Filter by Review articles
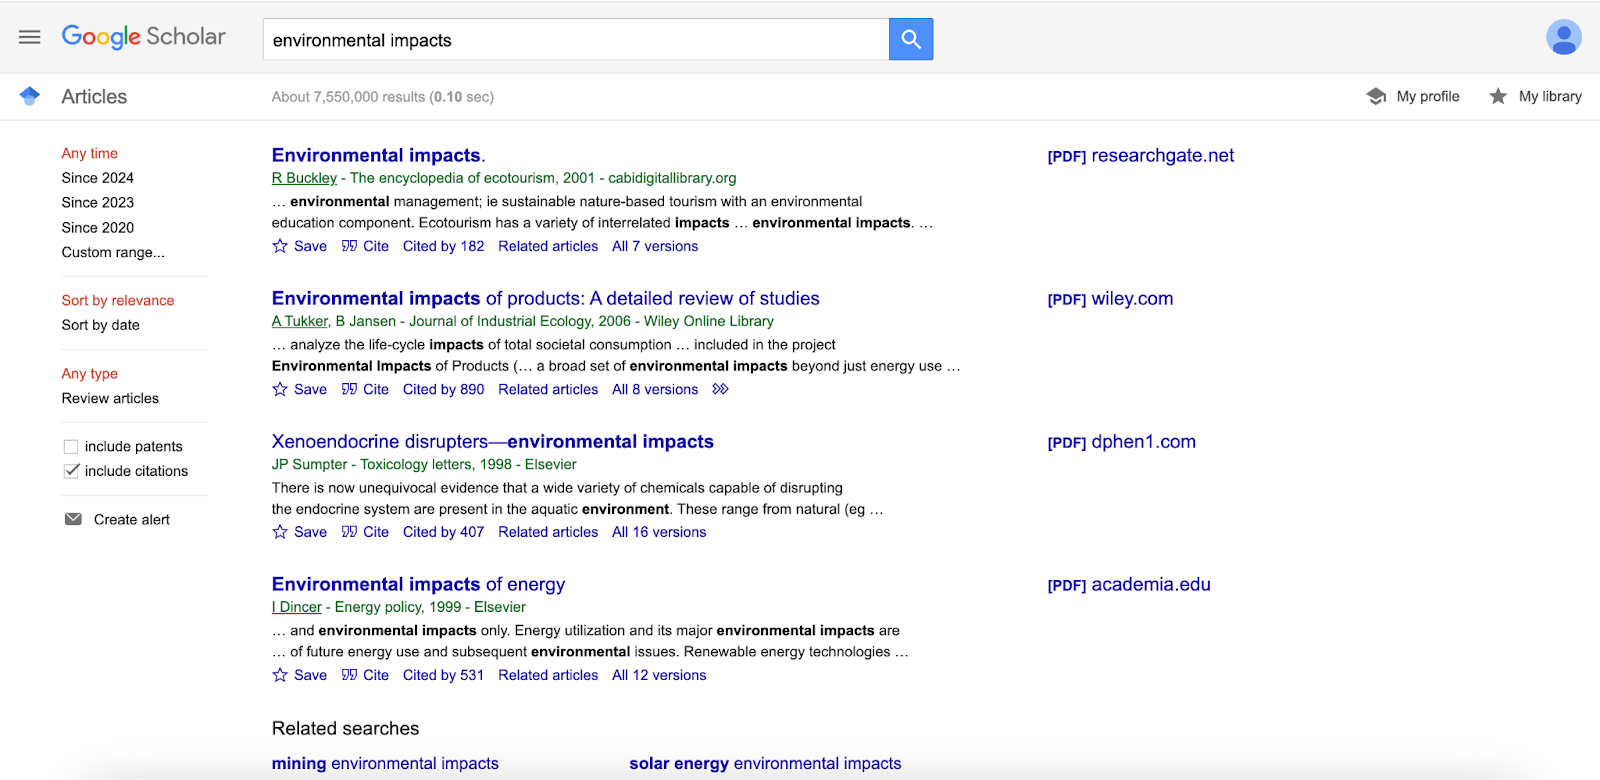 (x=110, y=398)
